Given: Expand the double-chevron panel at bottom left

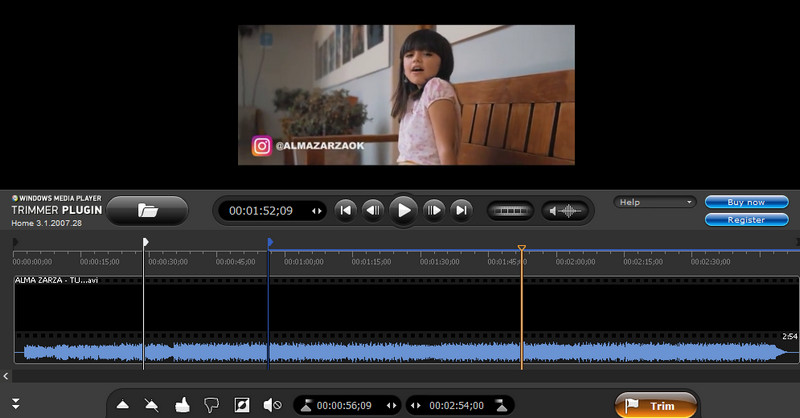Looking at the screenshot, I should [x=15, y=404].
